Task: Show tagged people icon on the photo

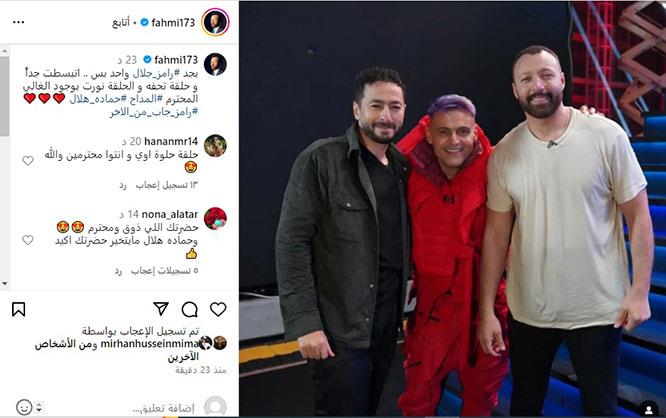Action: (x=649, y=410)
